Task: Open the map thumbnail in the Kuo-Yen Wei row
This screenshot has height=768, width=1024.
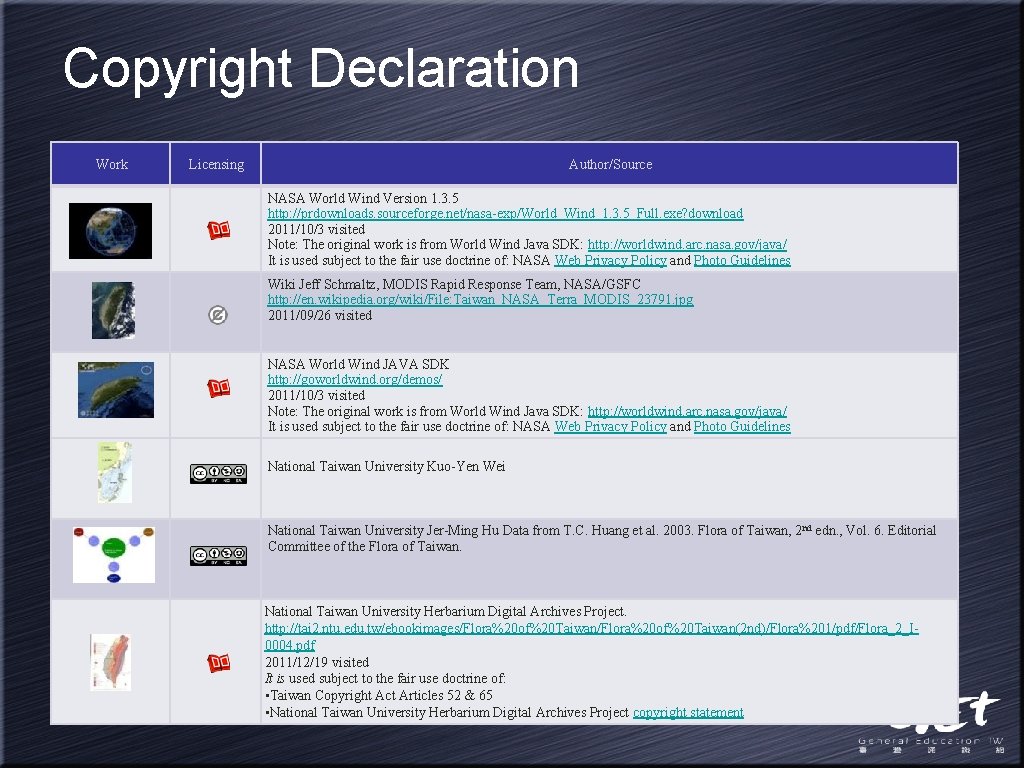Action: (x=114, y=472)
